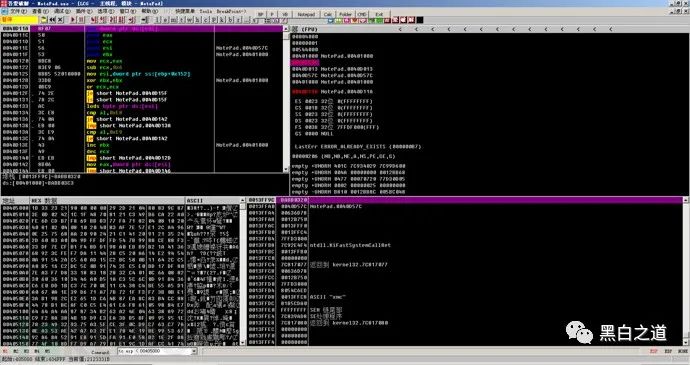The width and height of the screenshot is (690, 365).
Task: Open the Log 'l' window icon
Action: [157, 20]
